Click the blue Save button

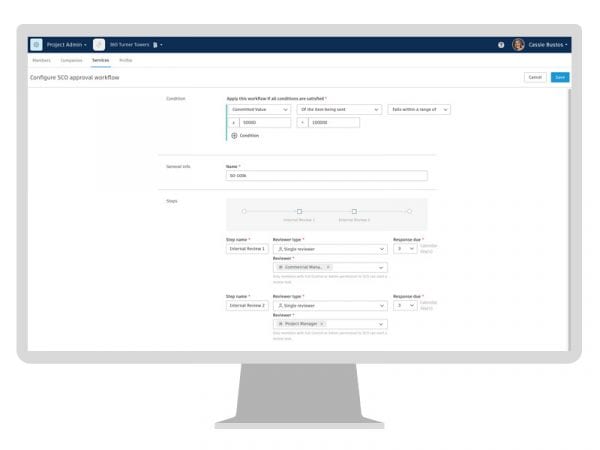[x=560, y=77]
